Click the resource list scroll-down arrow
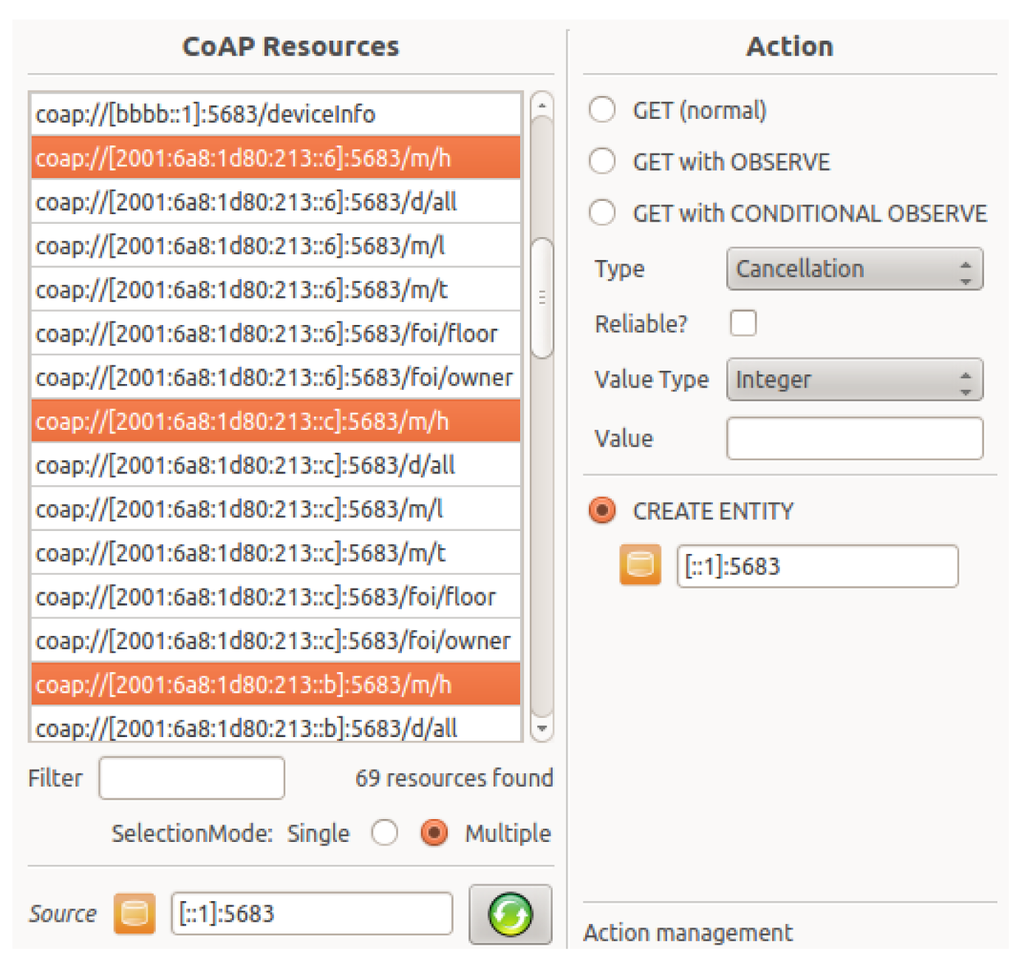The height and width of the screenshot is (969, 1024). [x=541, y=728]
